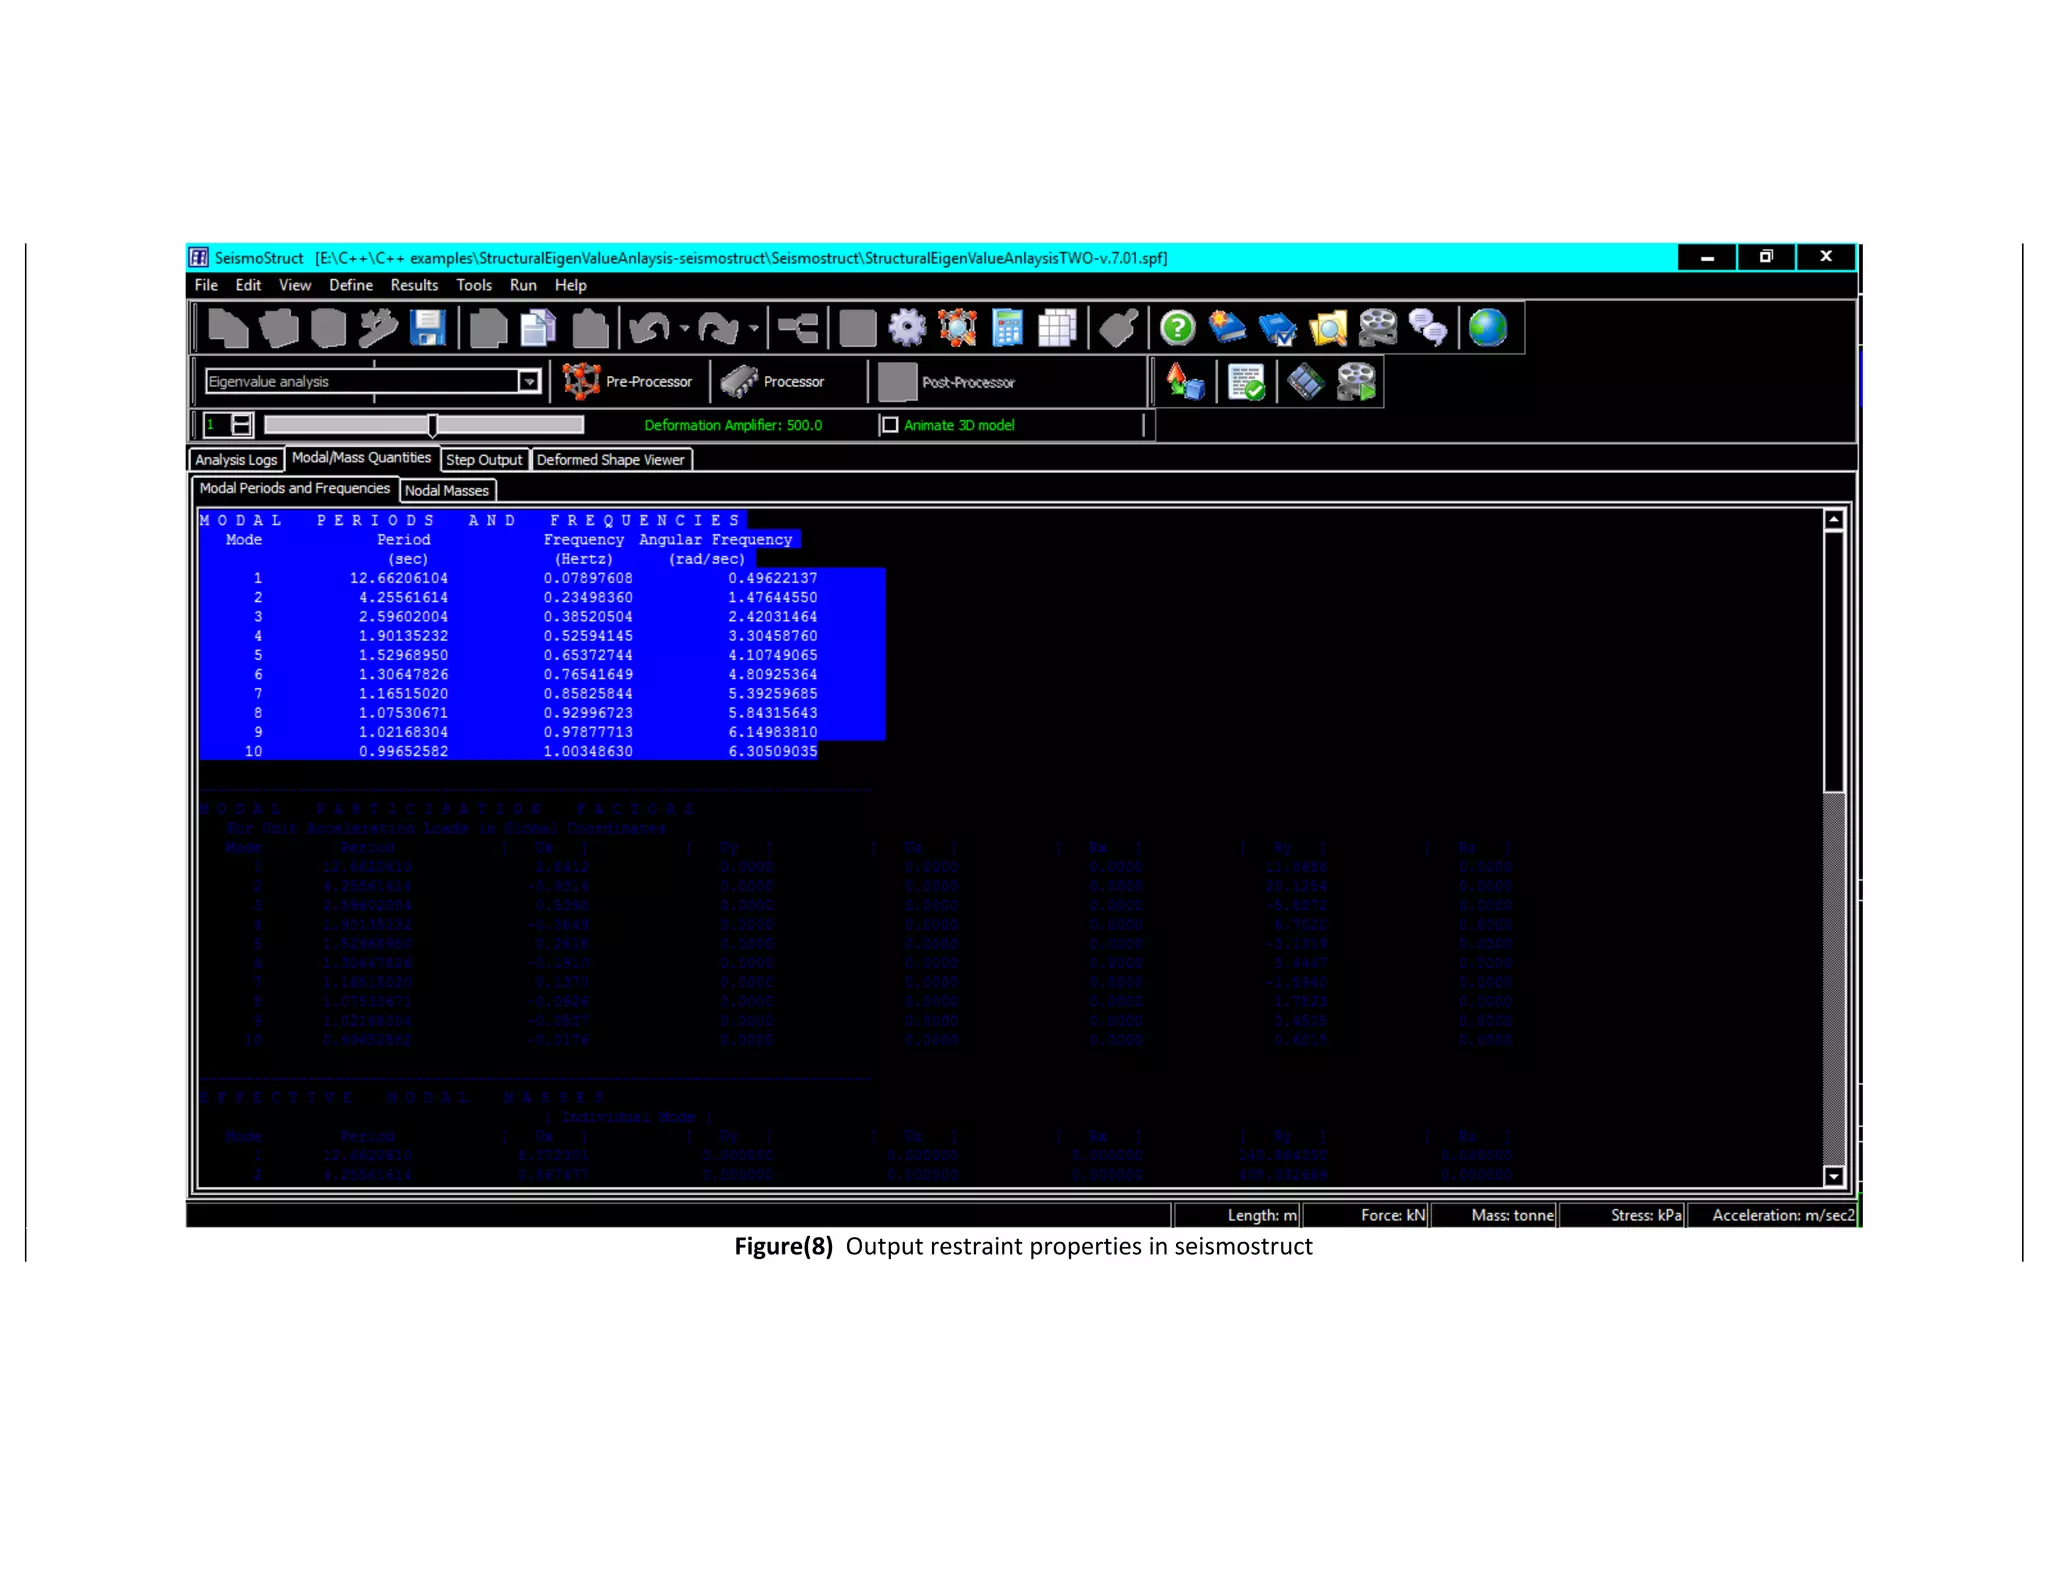Open the Help menu
This screenshot has height=1582, width=2048.
571,285
